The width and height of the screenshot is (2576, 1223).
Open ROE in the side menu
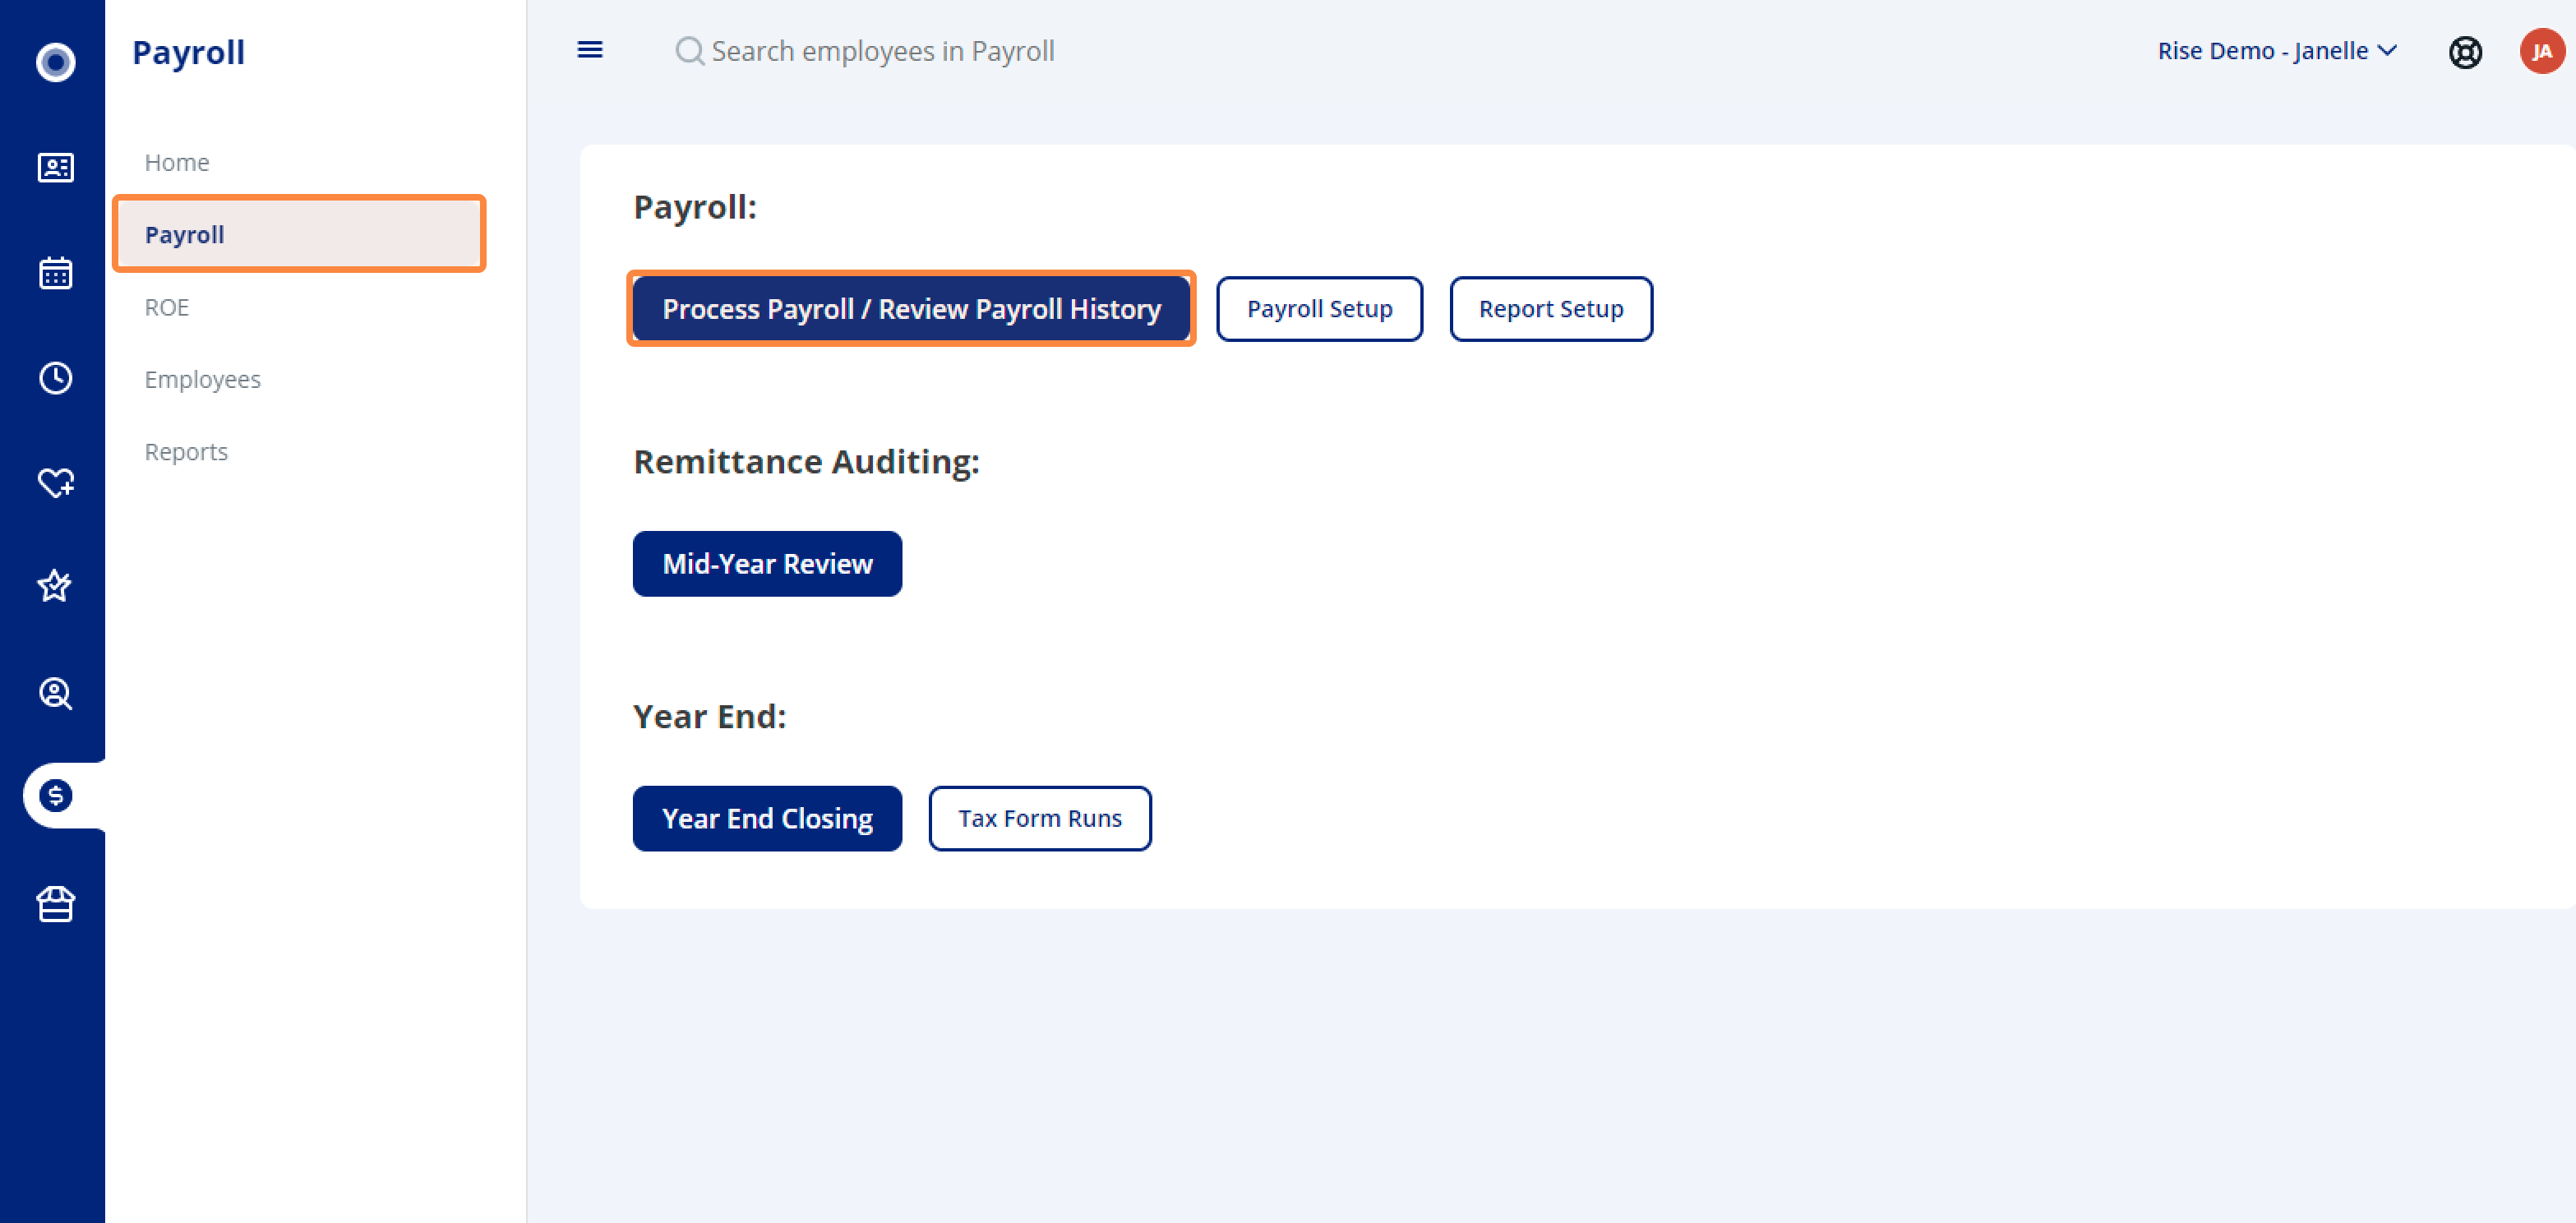click(x=166, y=307)
